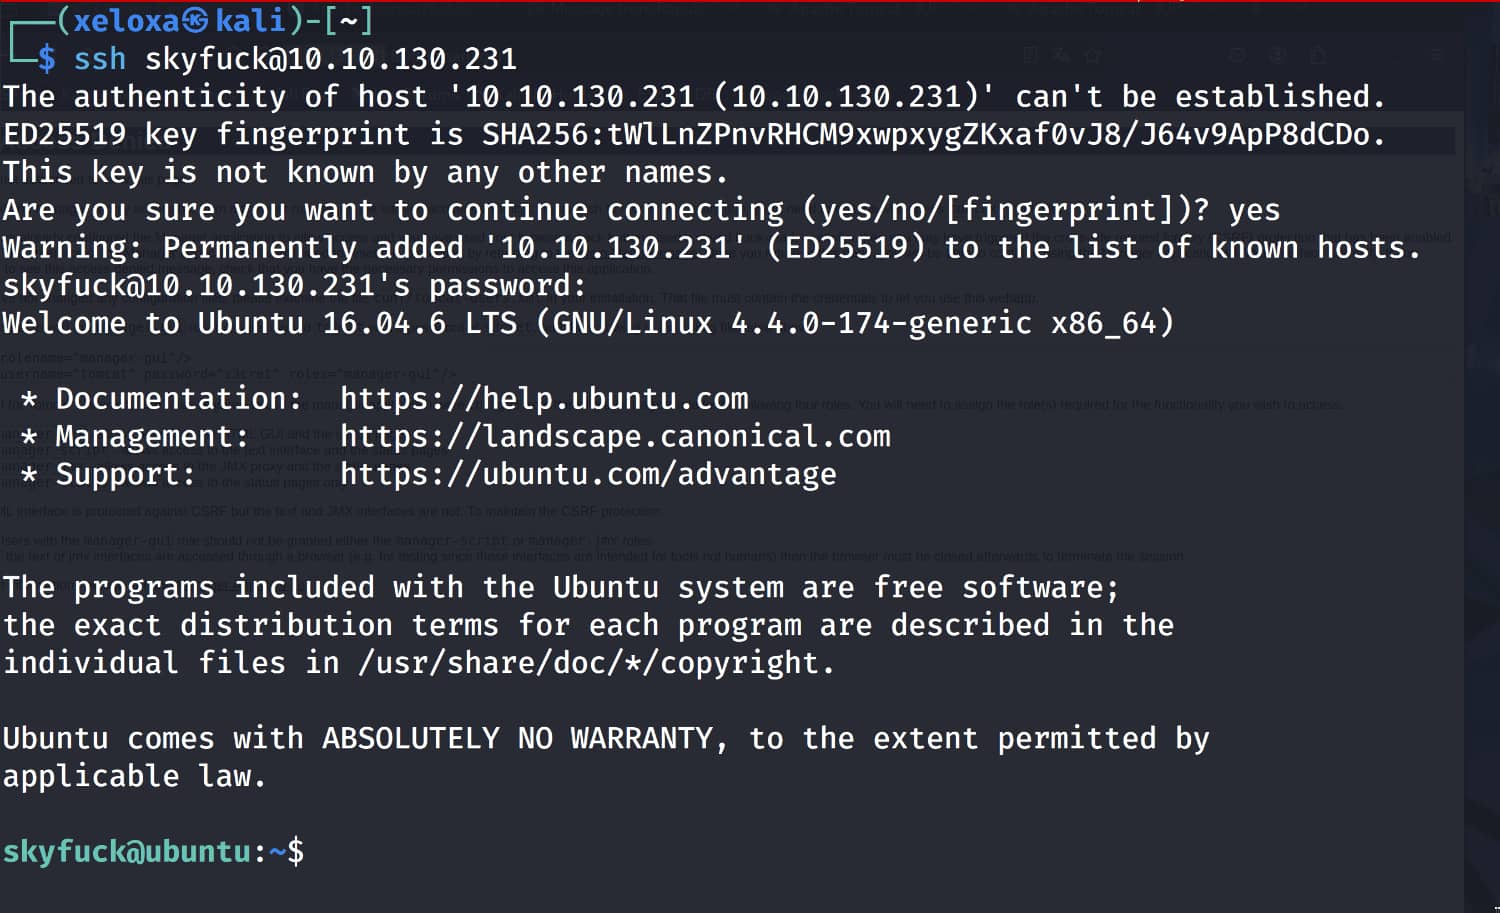Click the typed 'yes' answer text
1500x913 pixels.
pos(1254,210)
